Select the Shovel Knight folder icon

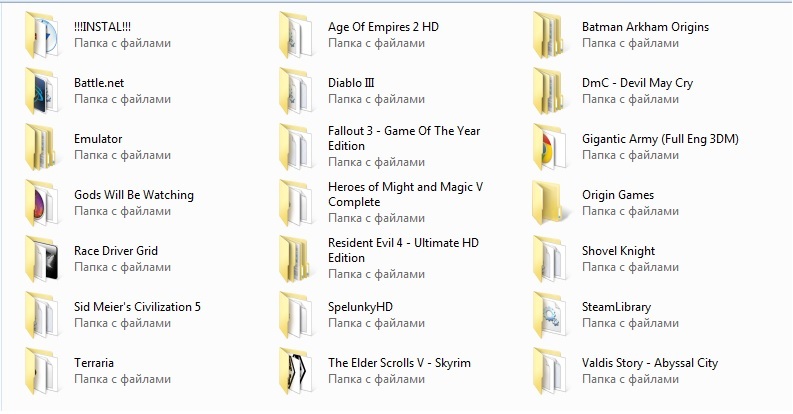pyautogui.click(x=550, y=259)
